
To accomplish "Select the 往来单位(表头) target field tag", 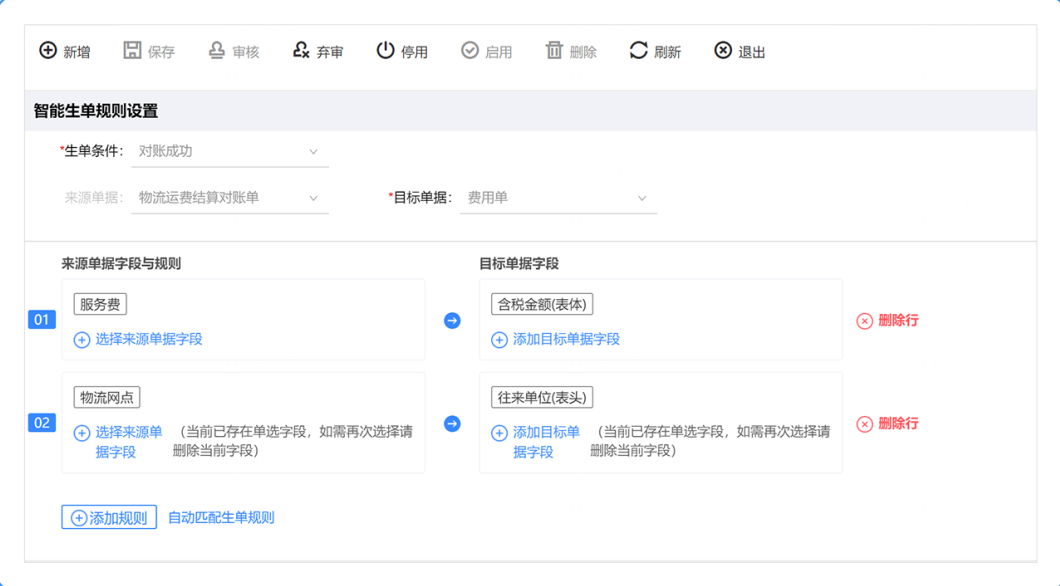I will tap(542, 397).
